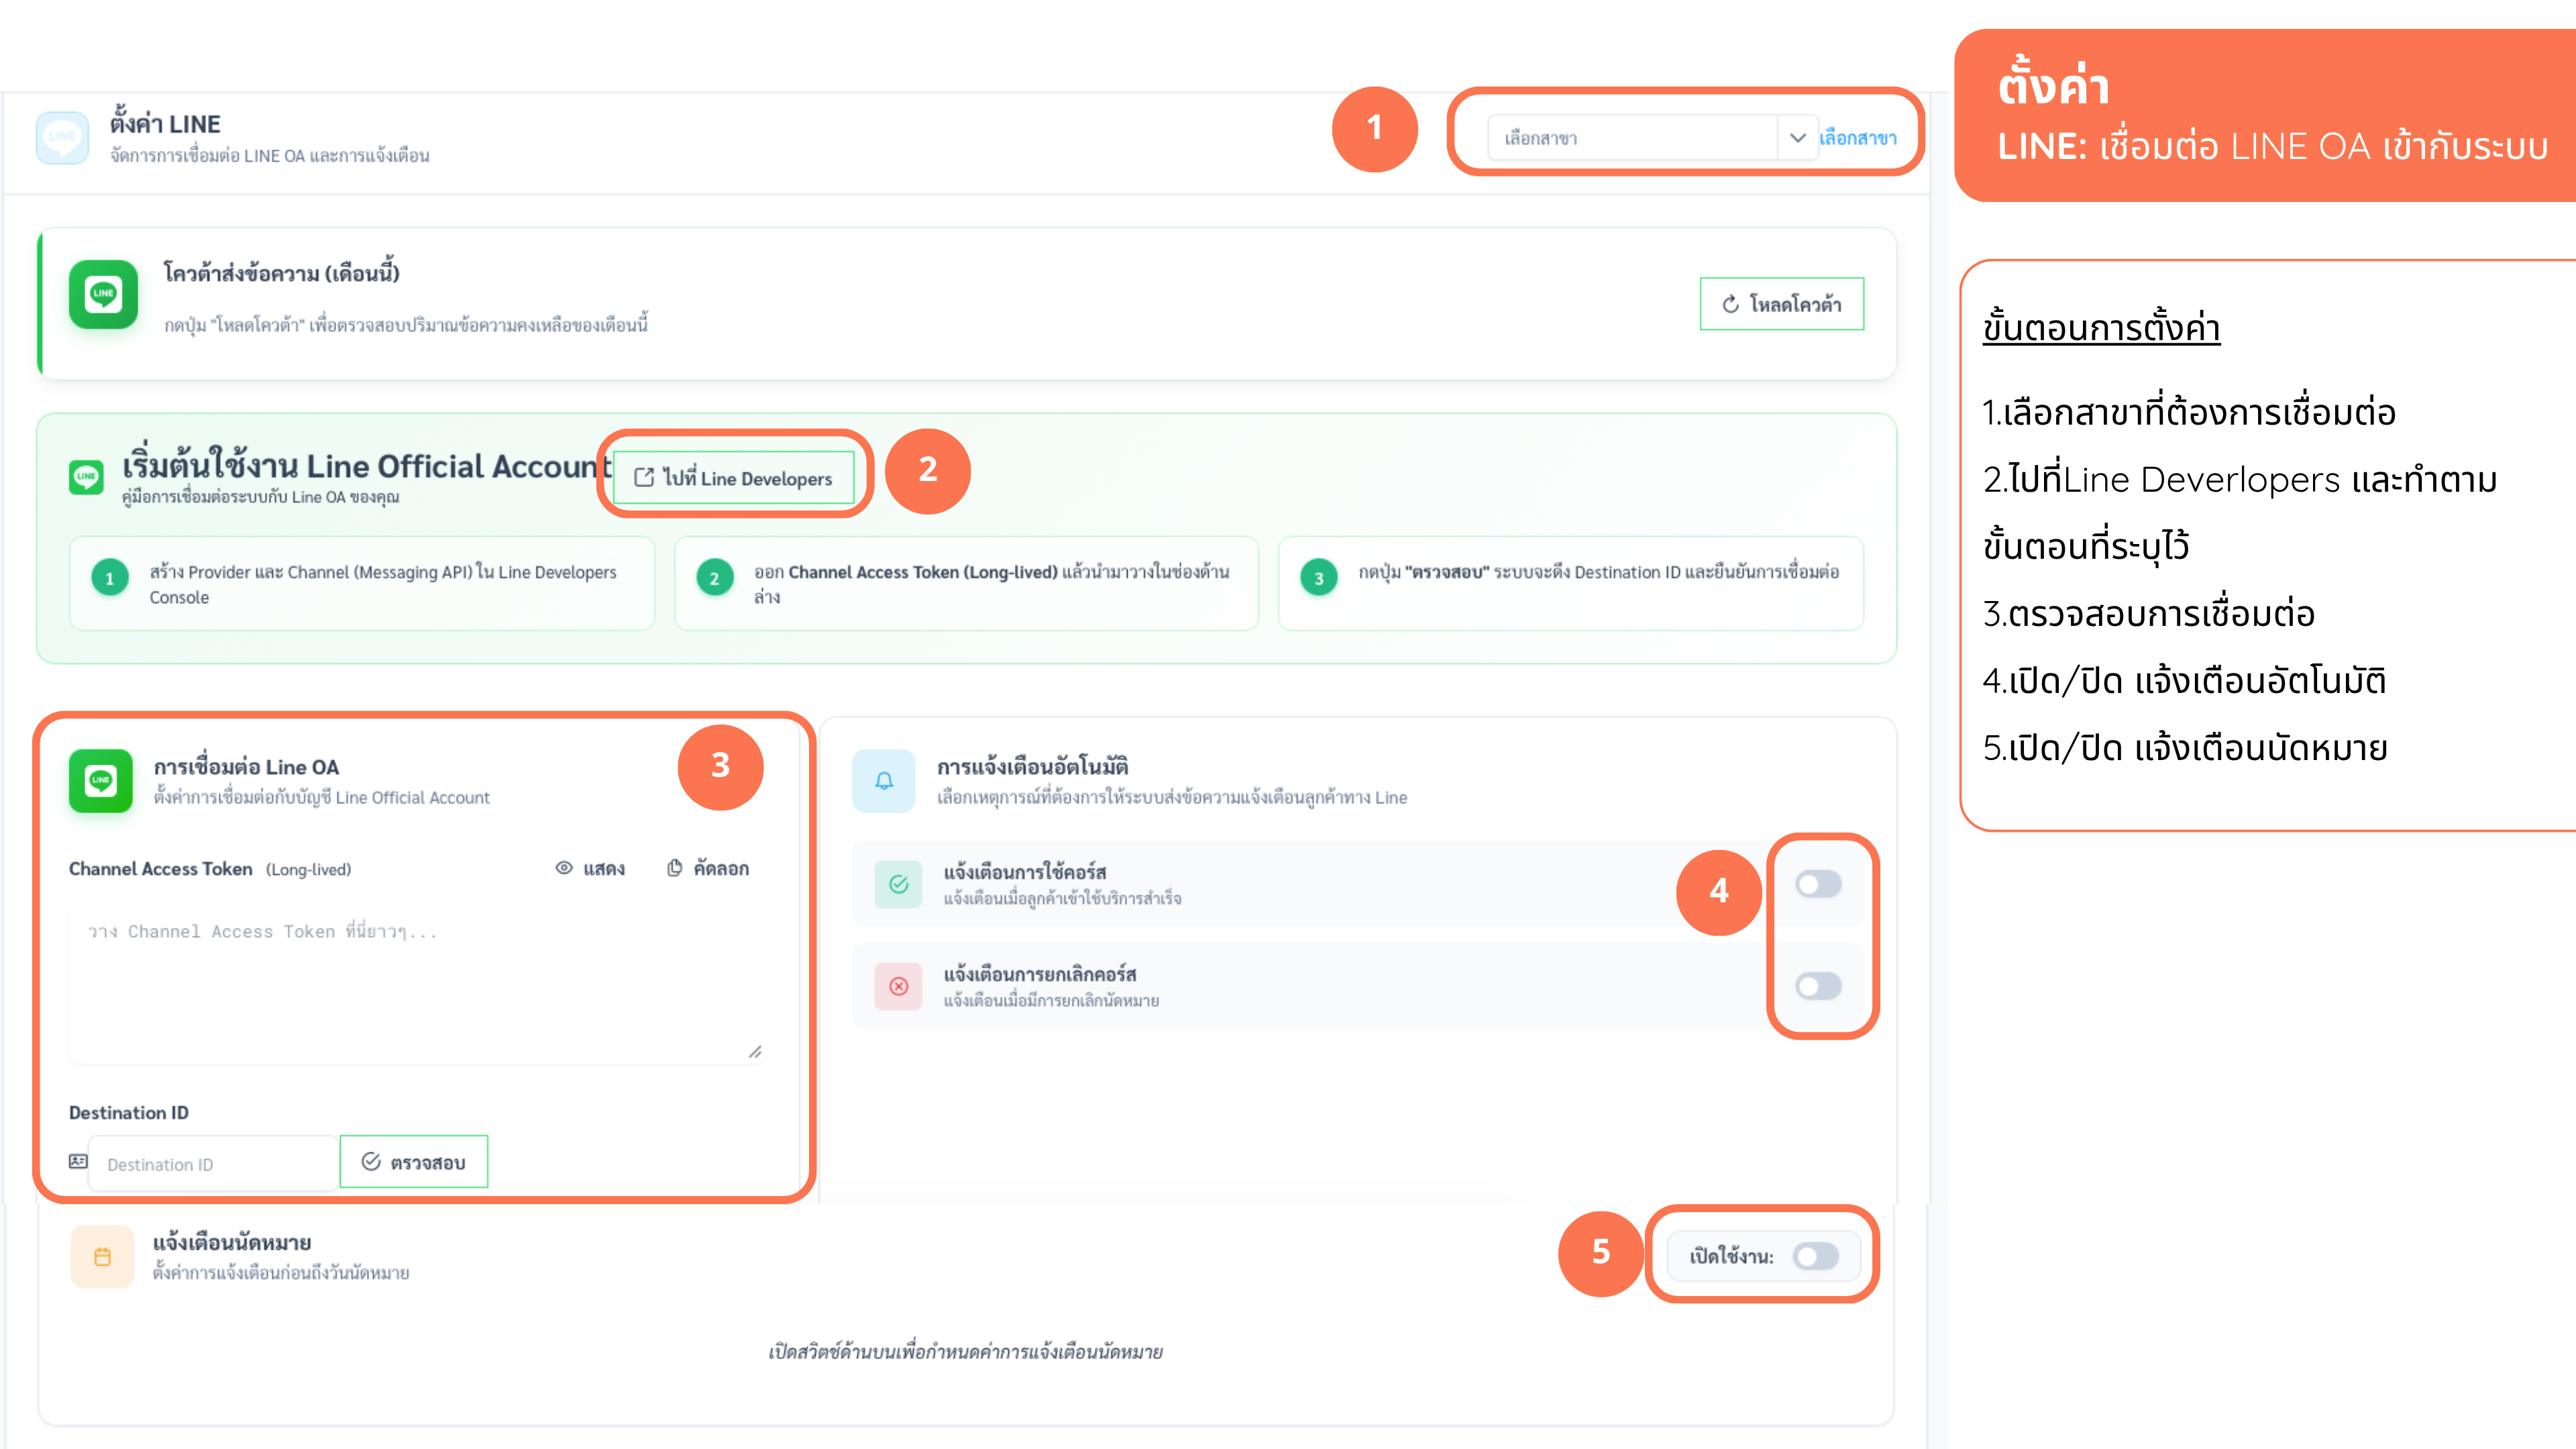Image resolution: width=2576 pixels, height=1449 pixels.
Task: Click the คัดลอก copy icon
Action: (675, 868)
